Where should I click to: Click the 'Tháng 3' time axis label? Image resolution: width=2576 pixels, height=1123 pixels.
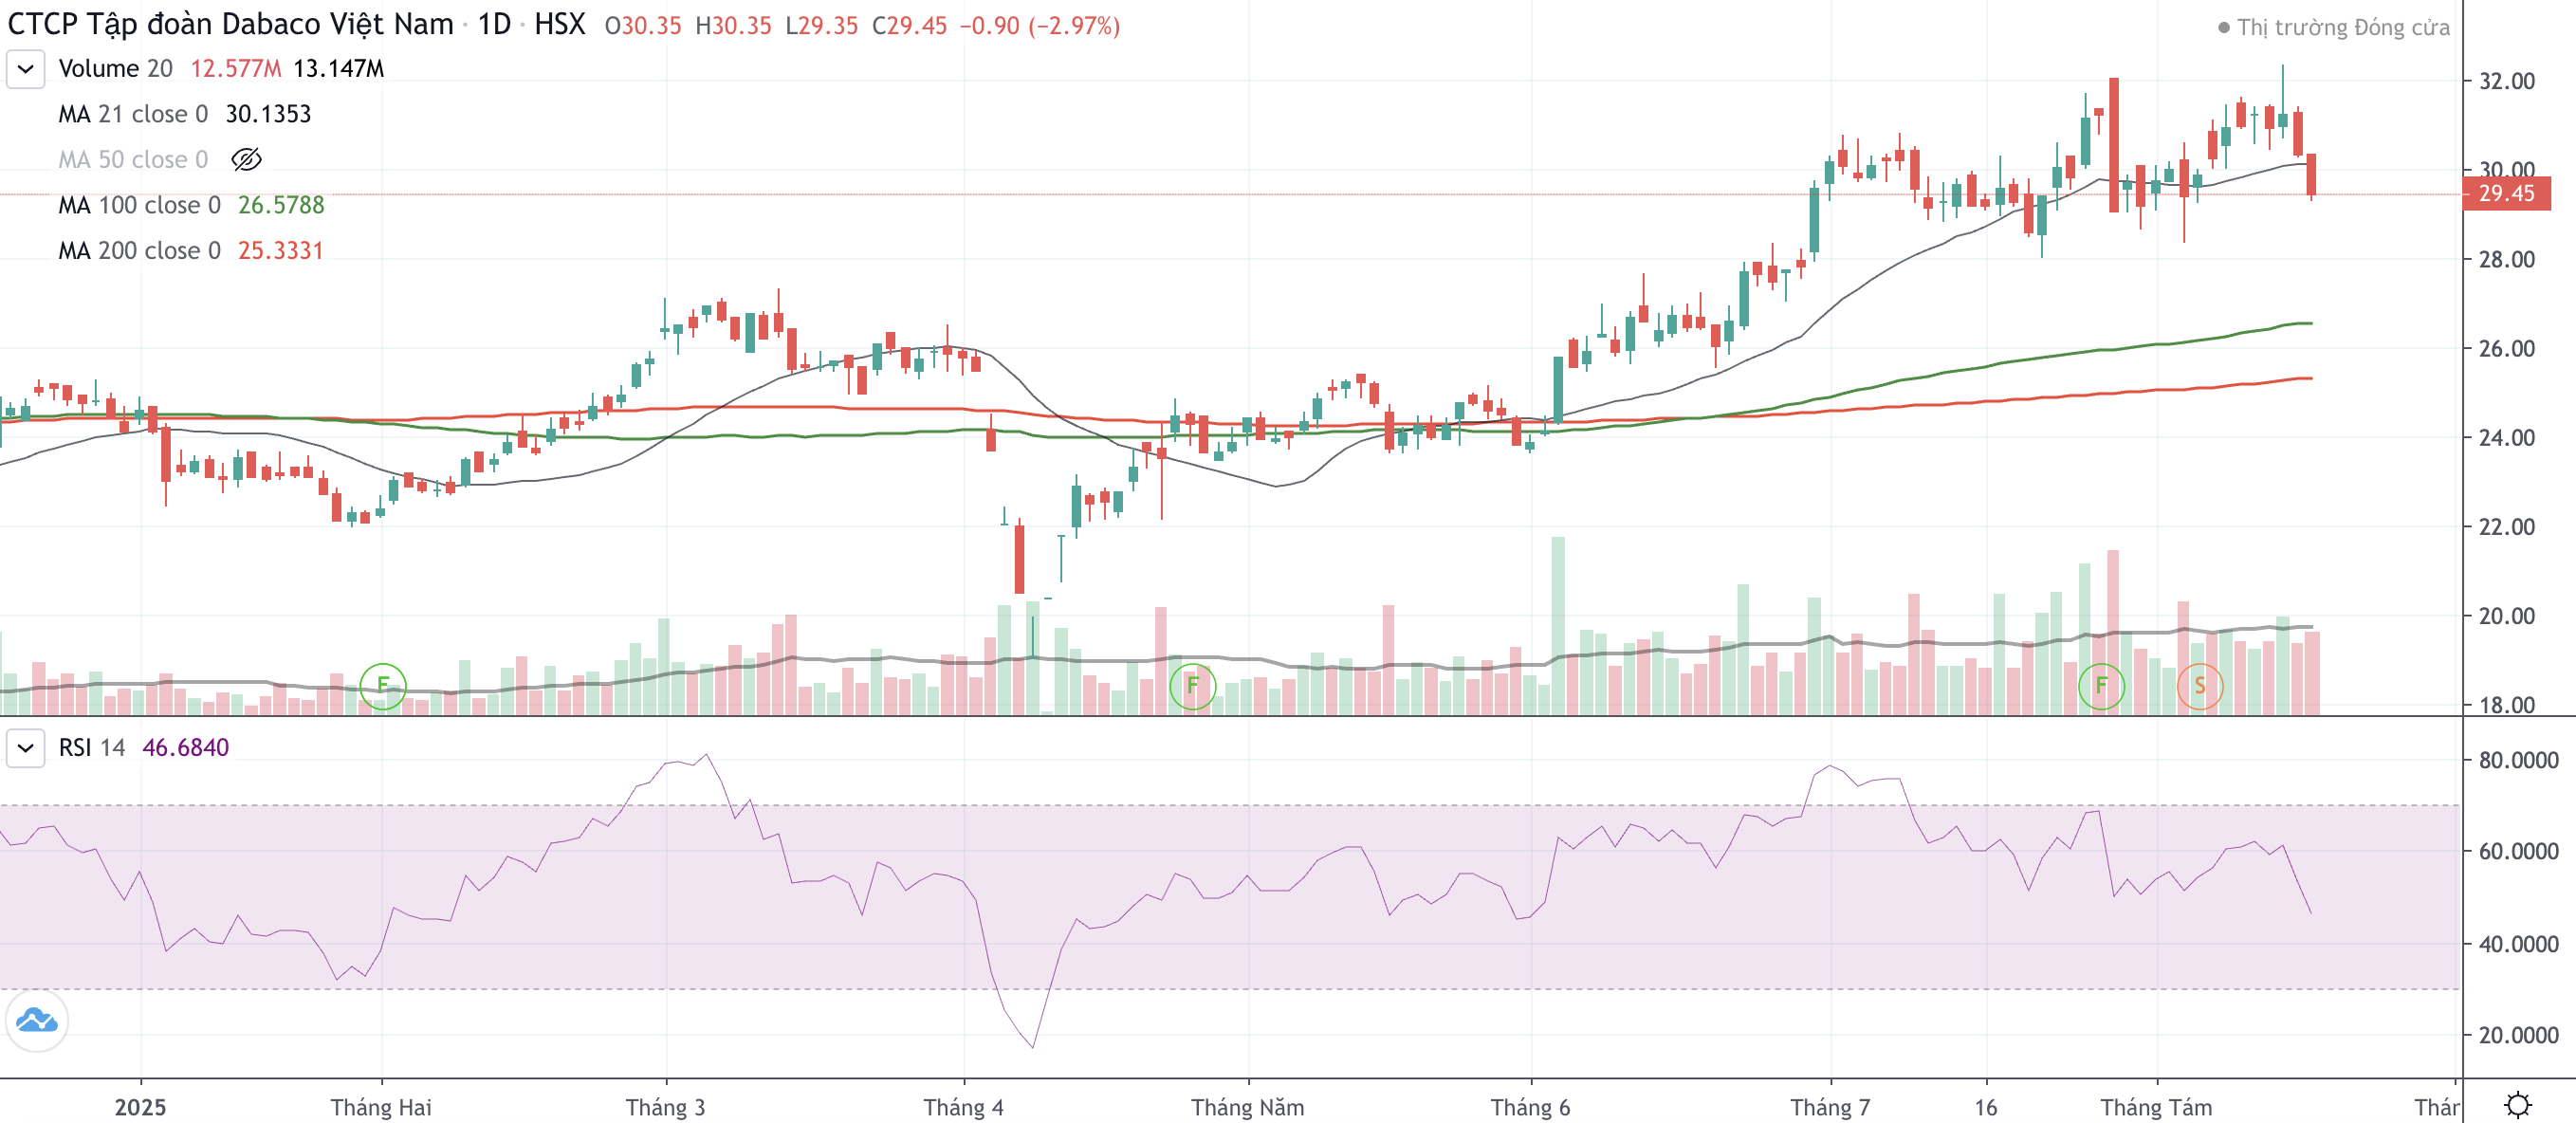click(665, 1107)
